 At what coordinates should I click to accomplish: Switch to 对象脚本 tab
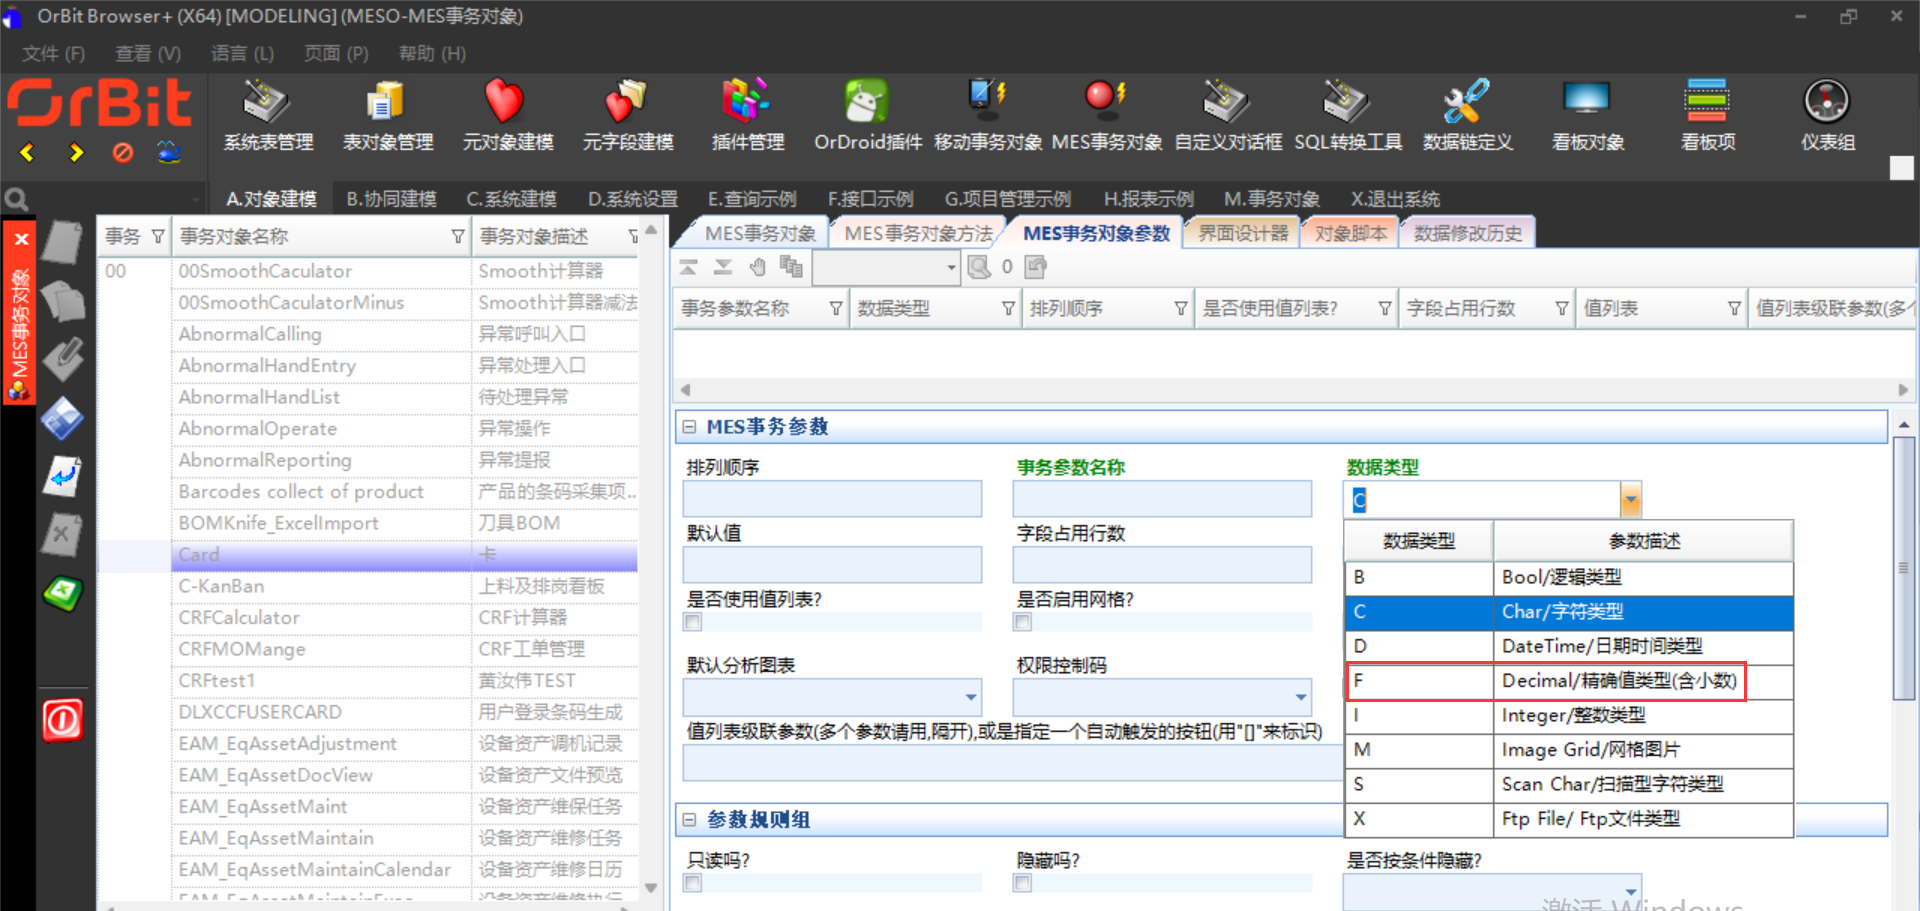[1351, 233]
